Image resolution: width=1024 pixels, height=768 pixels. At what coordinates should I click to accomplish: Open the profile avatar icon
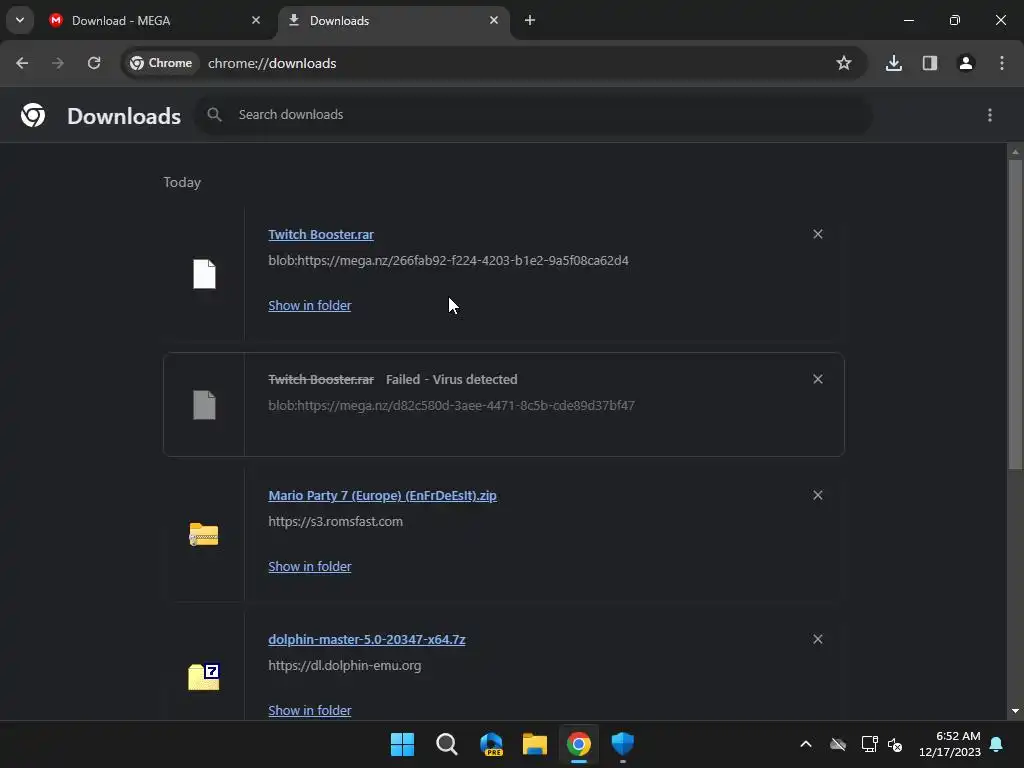966,63
